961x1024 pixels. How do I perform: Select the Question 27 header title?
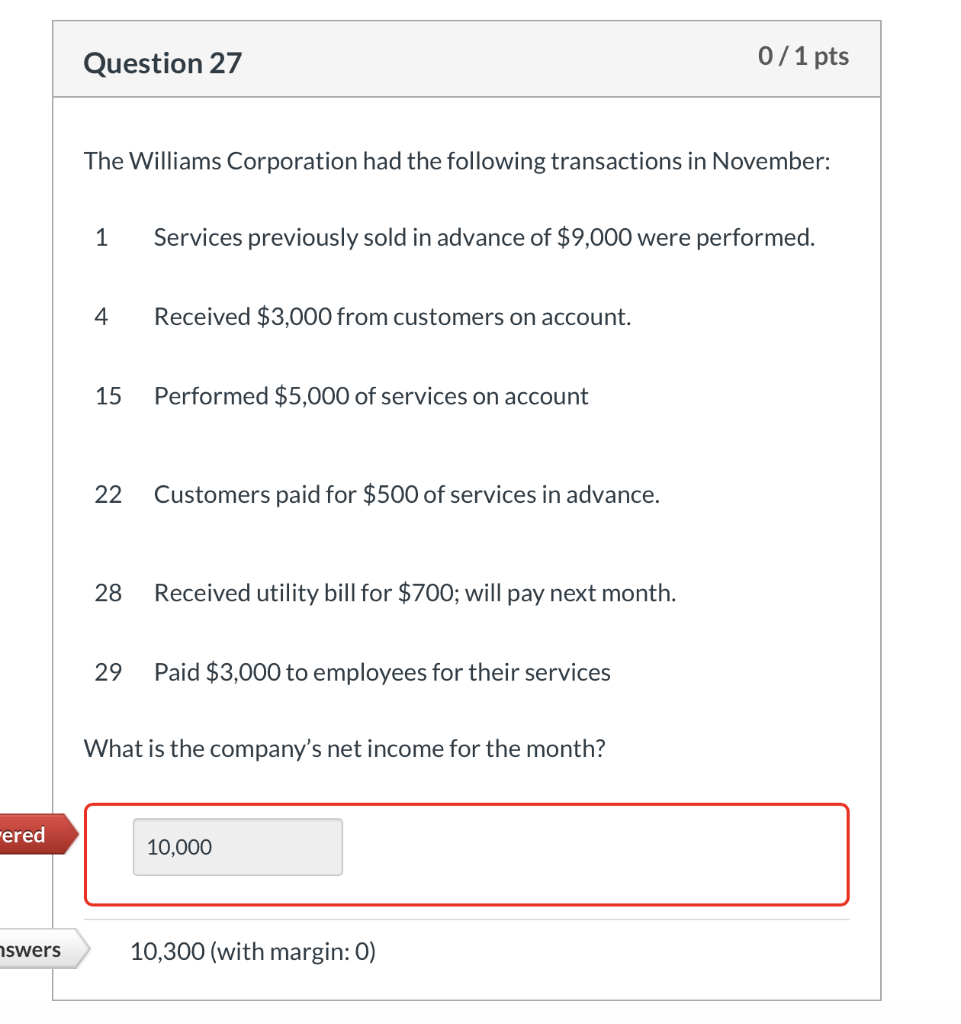[161, 62]
